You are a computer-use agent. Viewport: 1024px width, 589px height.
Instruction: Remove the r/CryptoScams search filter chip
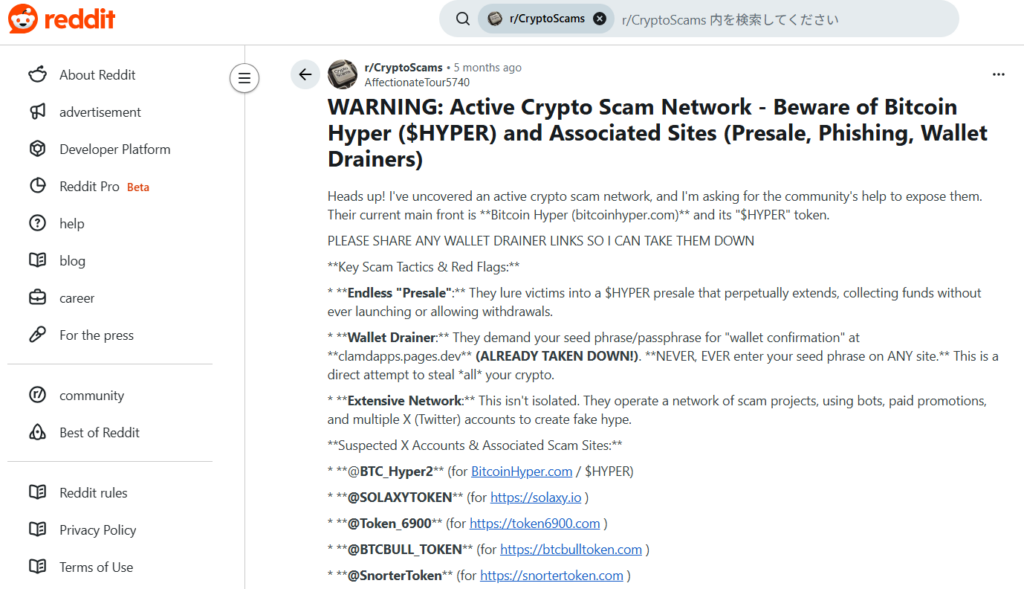(x=599, y=19)
